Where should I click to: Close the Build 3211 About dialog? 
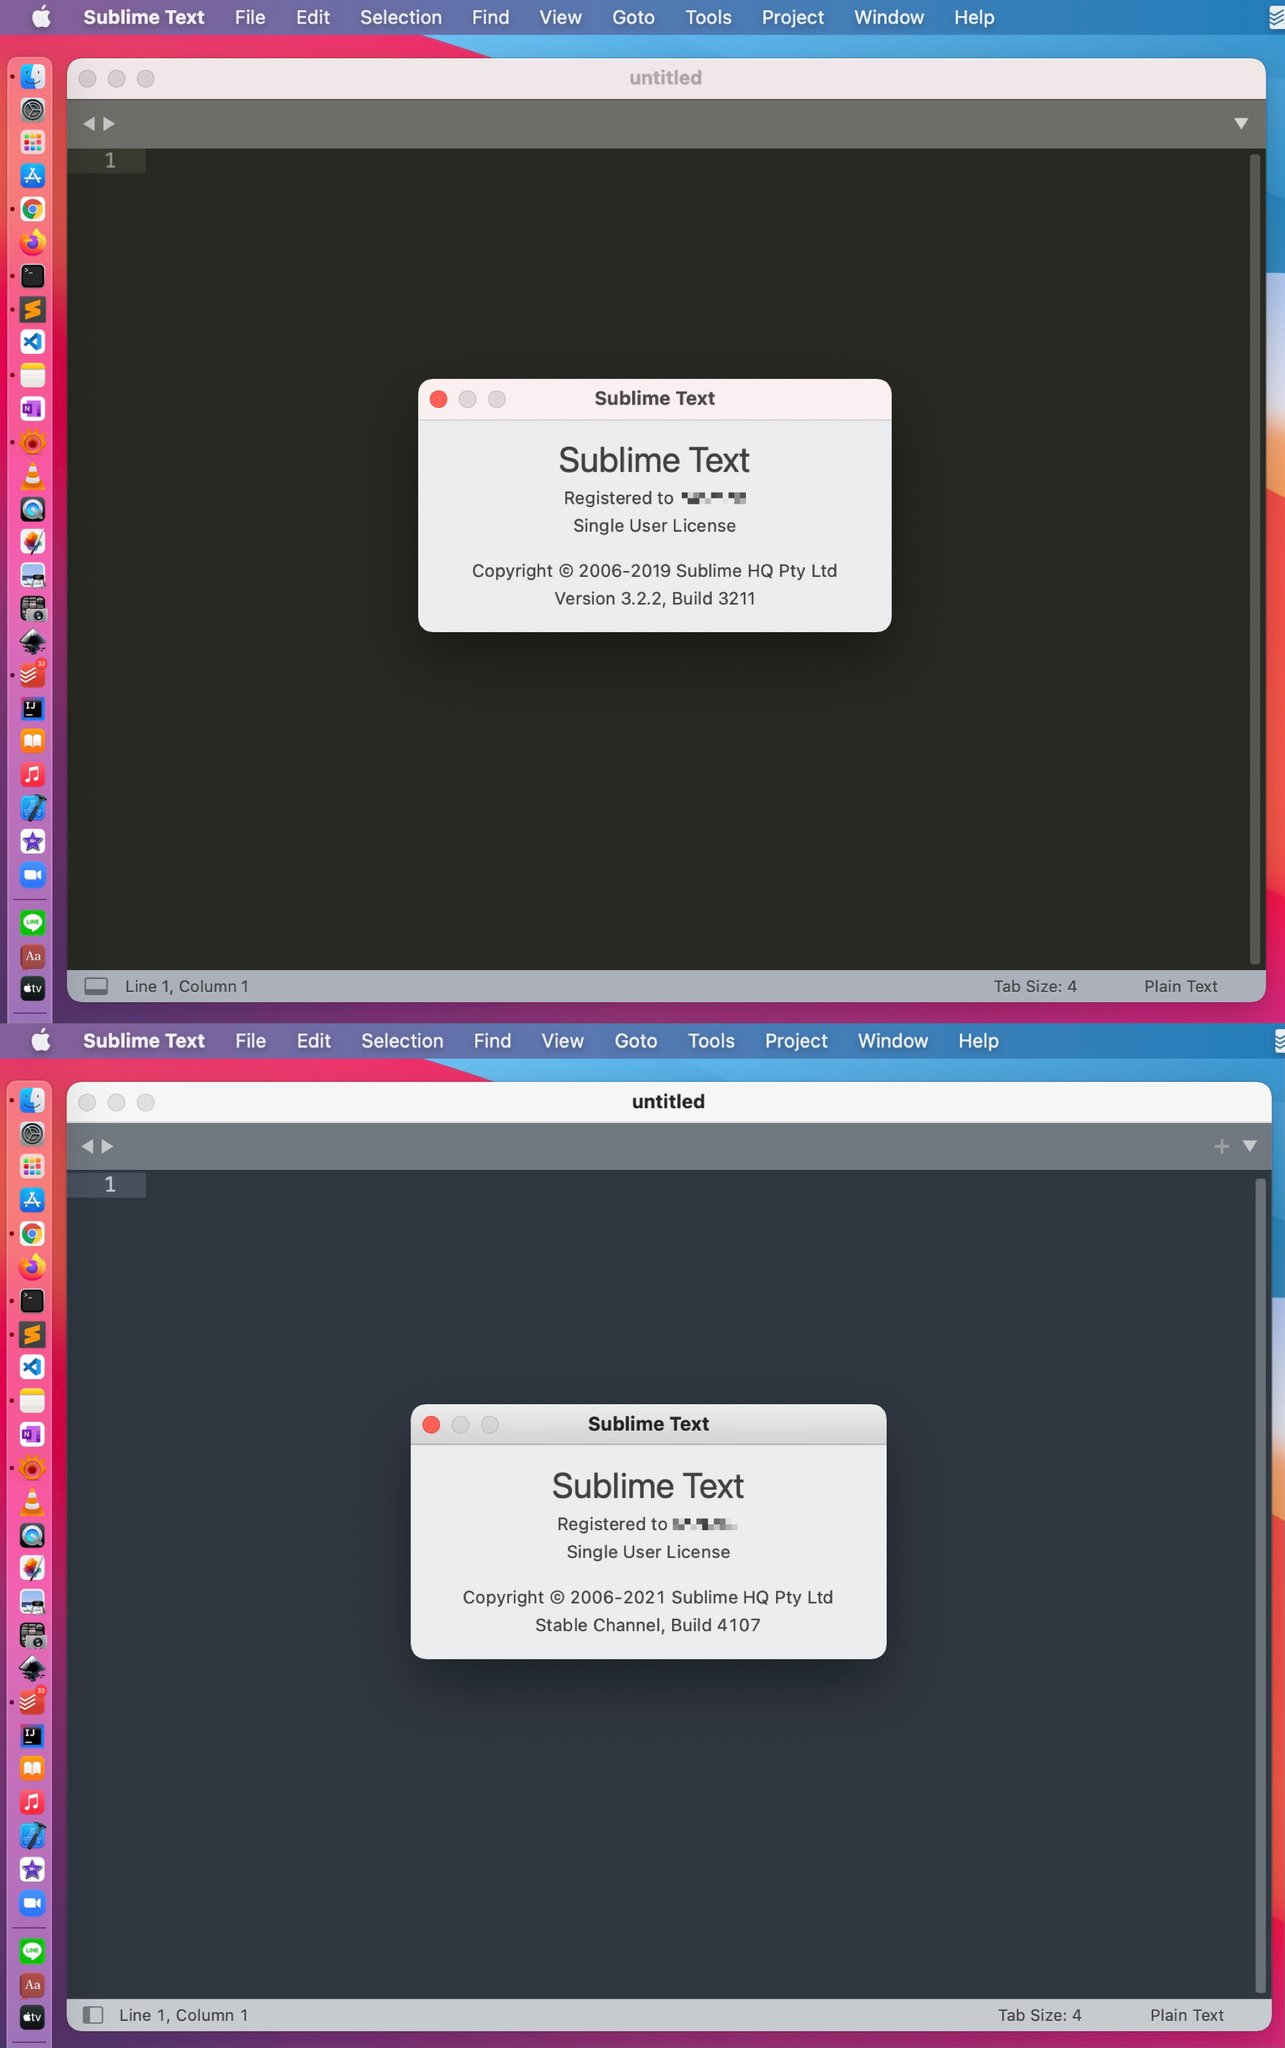pos(438,399)
